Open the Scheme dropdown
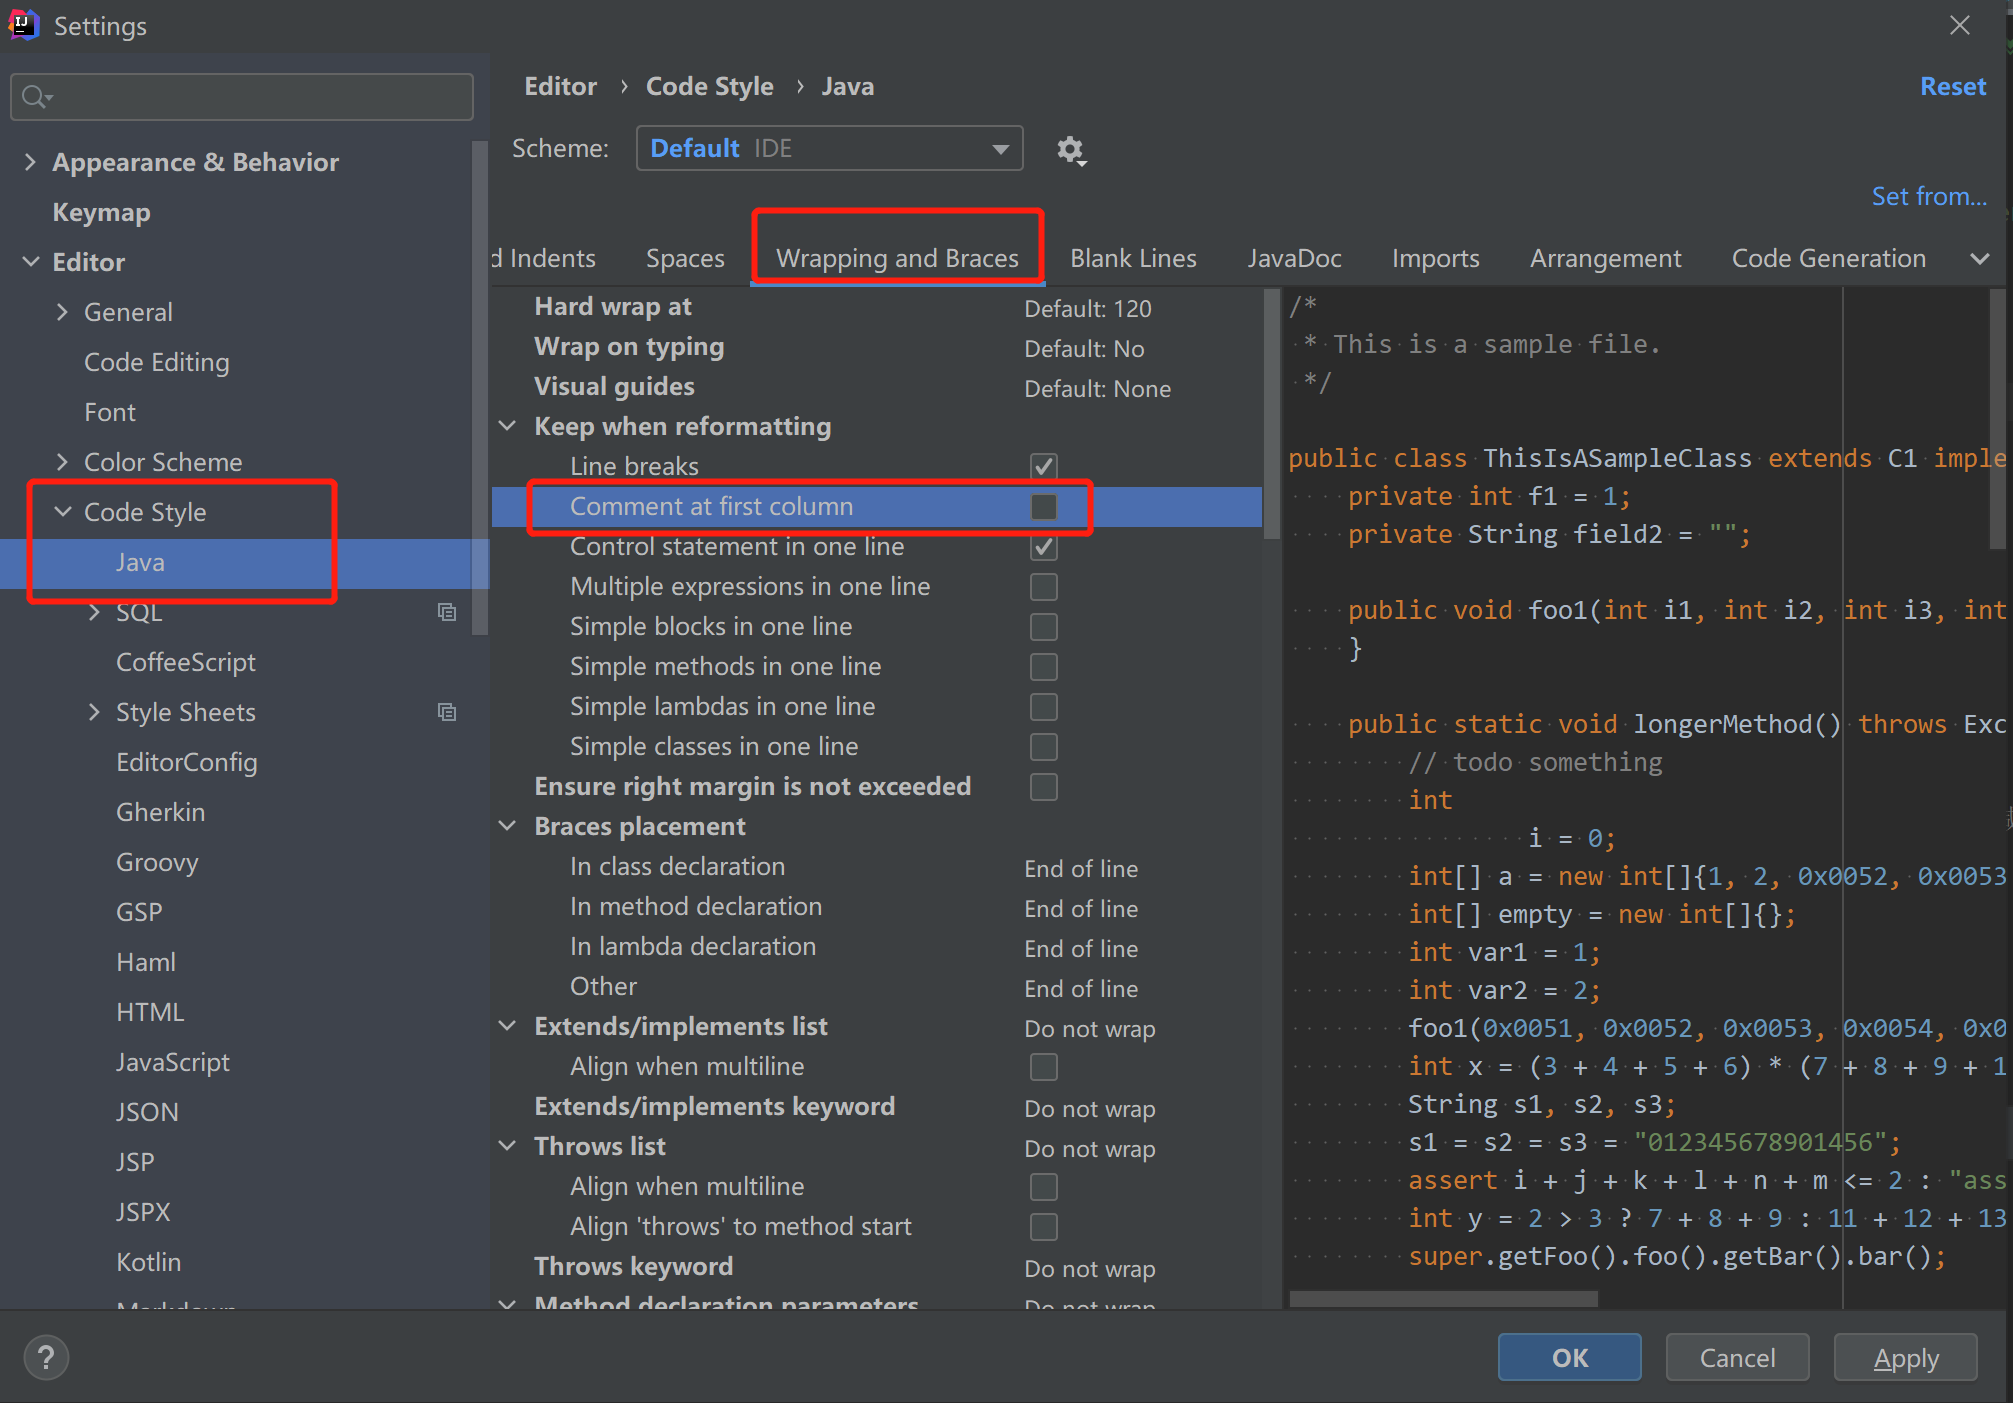This screenshot has width=2013, height=1403. pyautogui.click(x=829, y=149)
